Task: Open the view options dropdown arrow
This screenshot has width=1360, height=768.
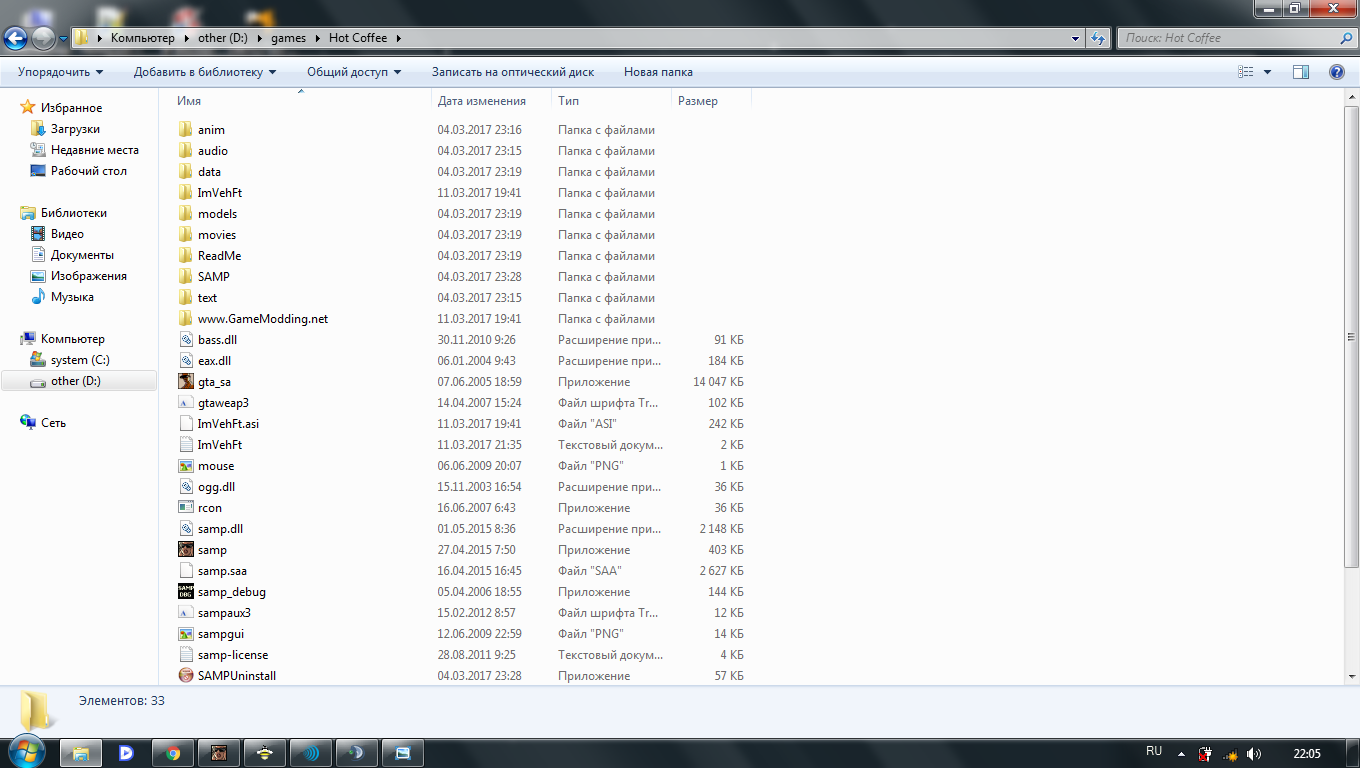Action: (1268, 72)
